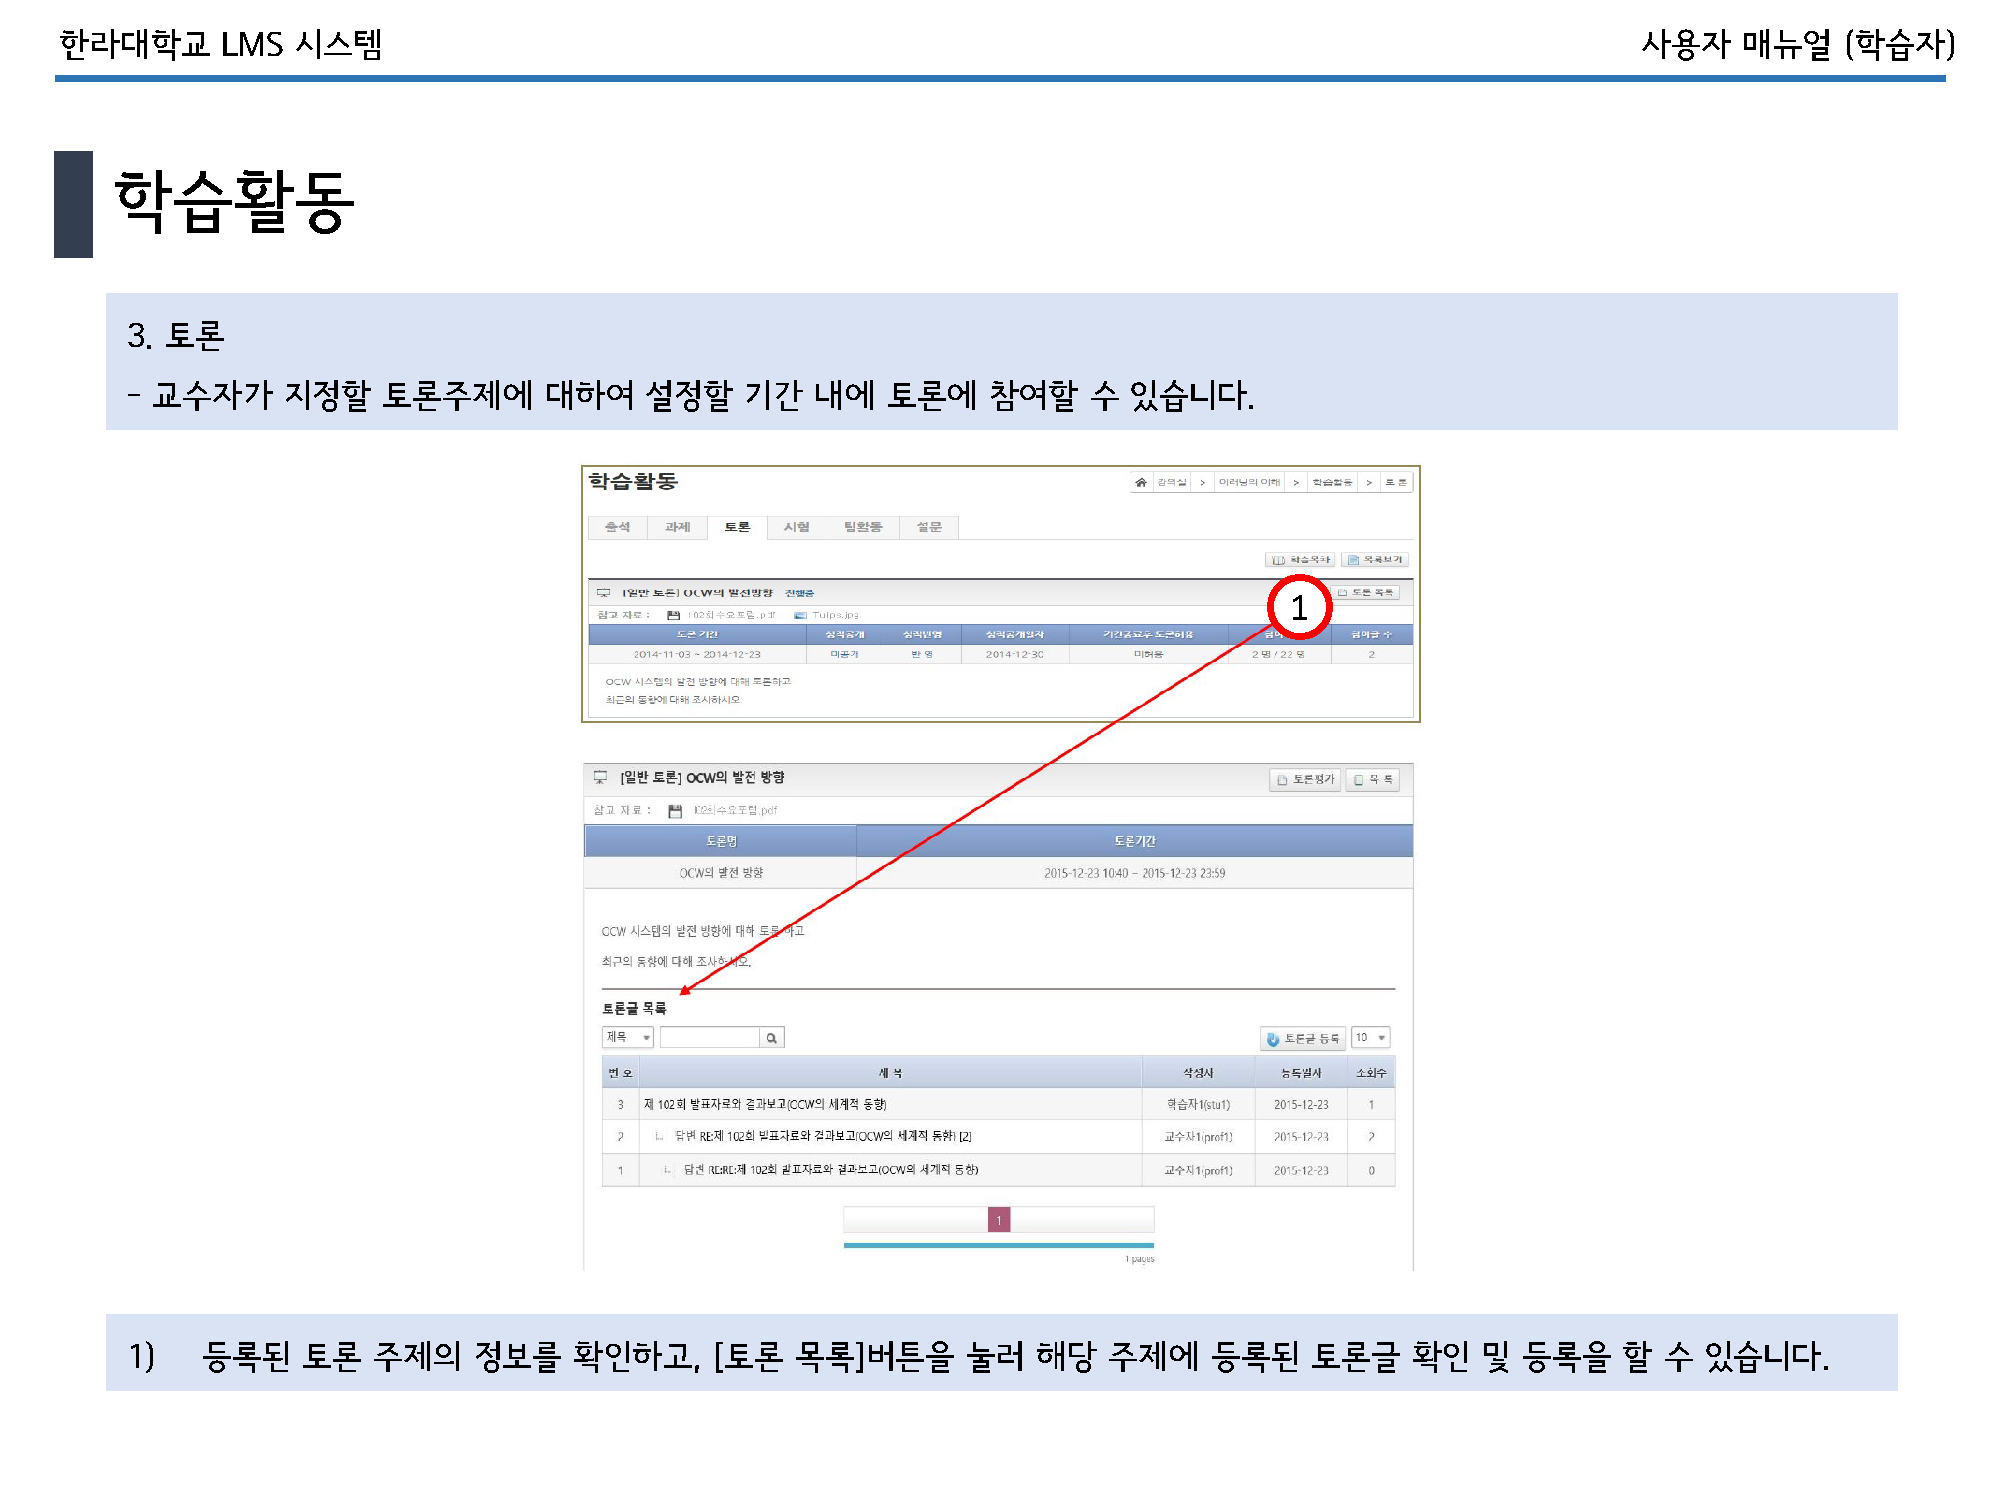Click page 1 in pagination

(998, 1220)
